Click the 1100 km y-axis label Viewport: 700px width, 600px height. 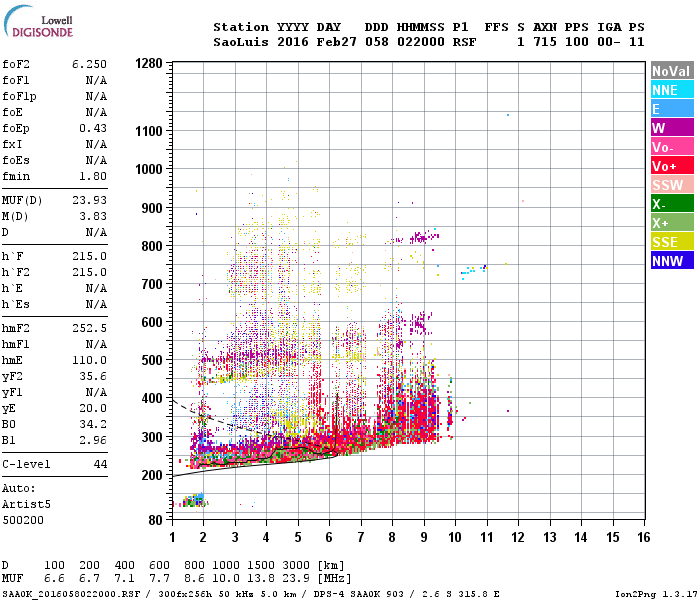[x=149, y=131]
